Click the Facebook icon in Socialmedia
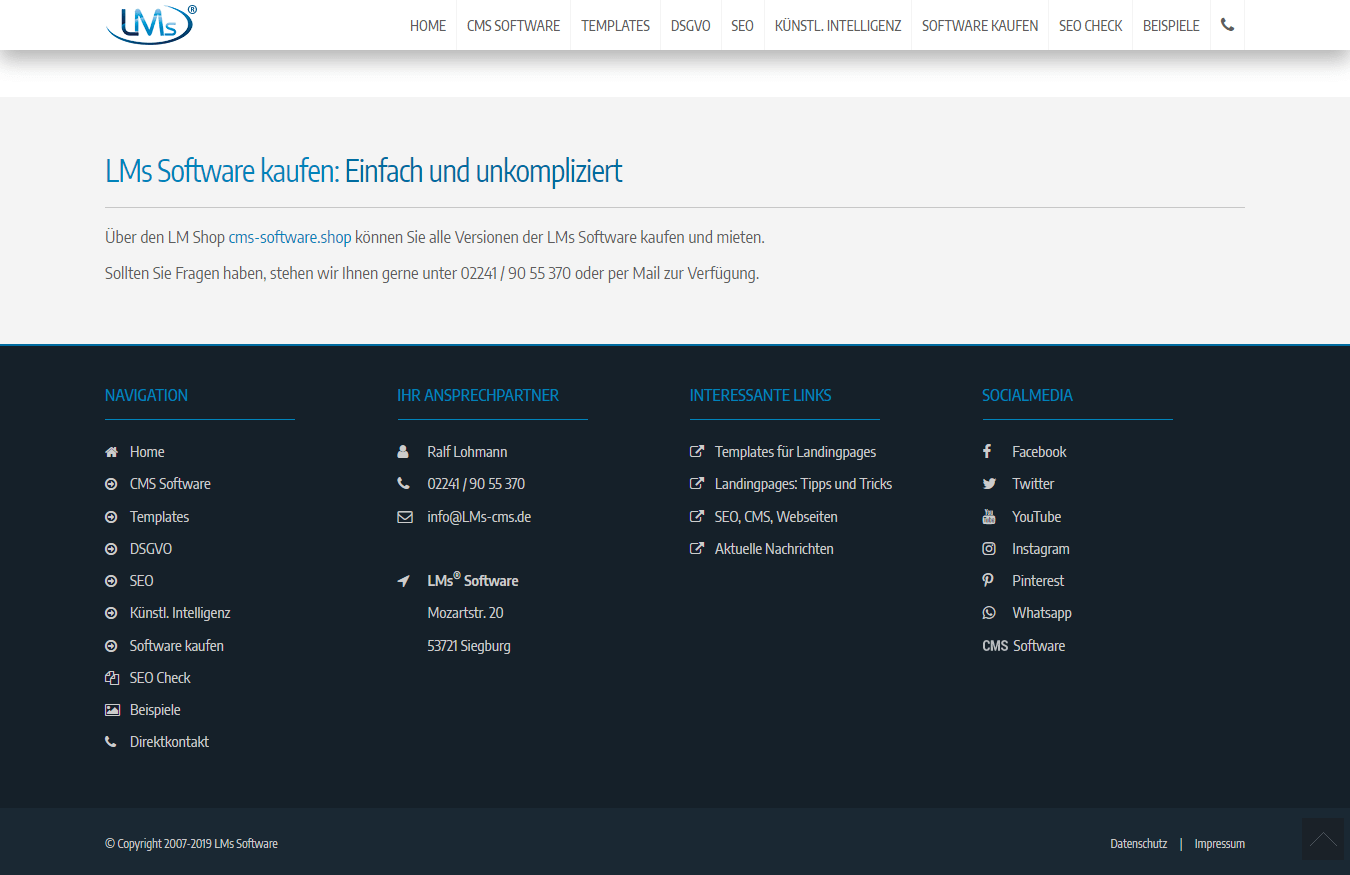Screen dimensions: 1350x875 987,452
